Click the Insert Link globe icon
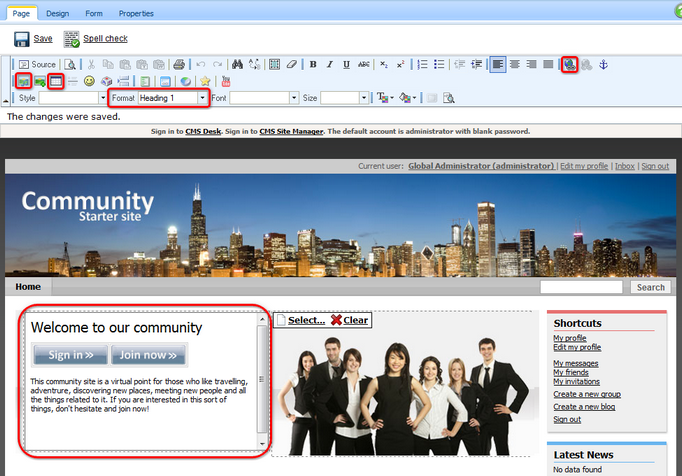The image size is (682, 476). pyautogui.click(x=569, y=64)
